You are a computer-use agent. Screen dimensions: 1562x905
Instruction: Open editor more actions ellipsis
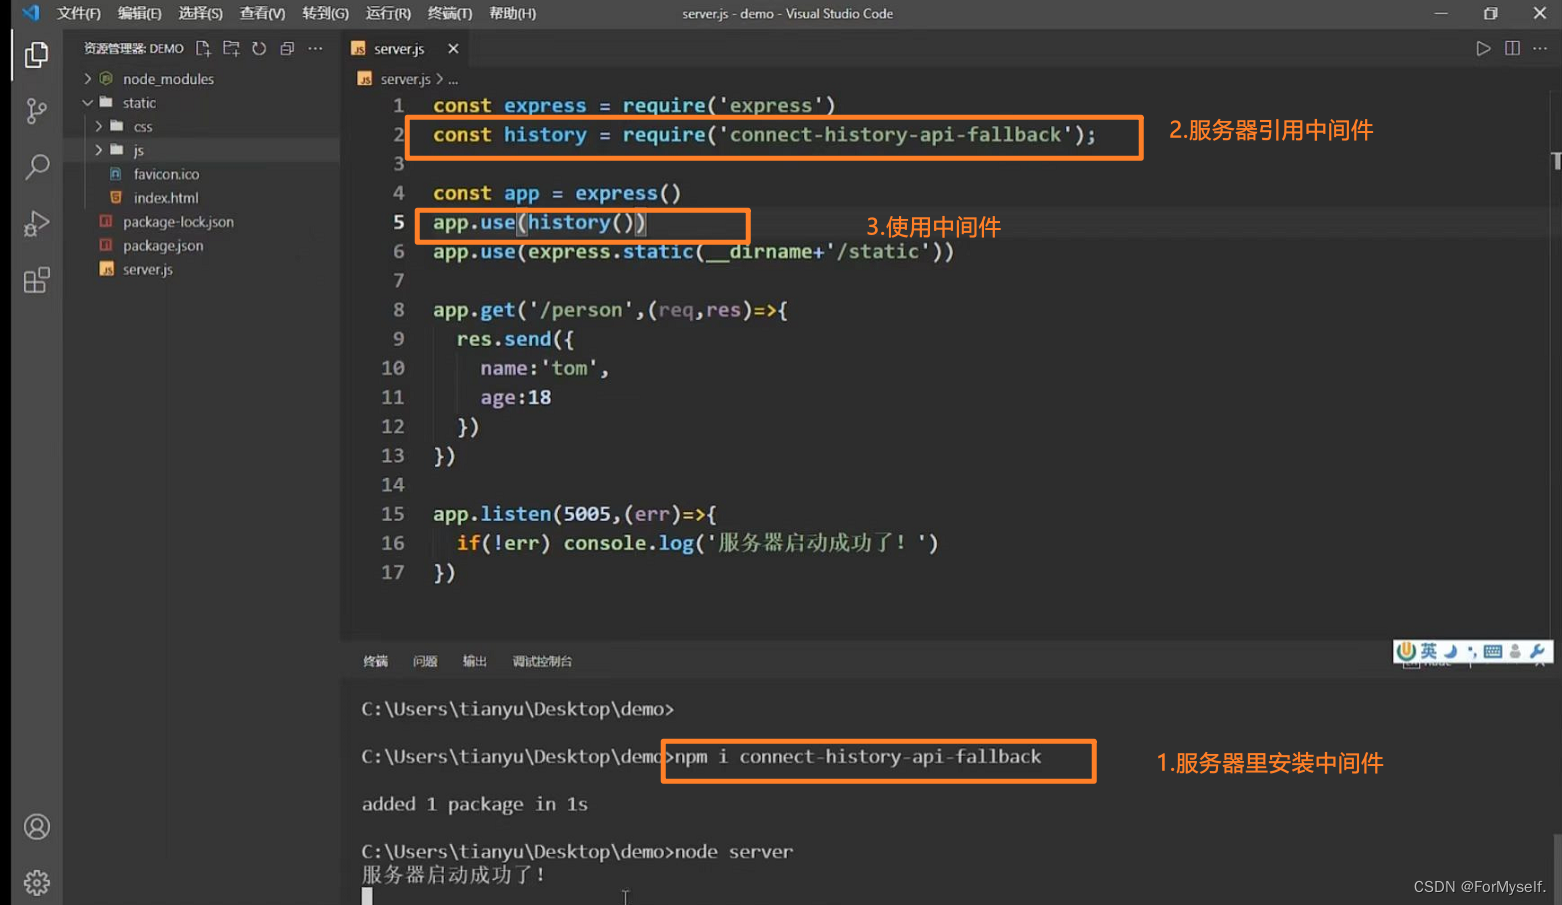coord(1540,48)
